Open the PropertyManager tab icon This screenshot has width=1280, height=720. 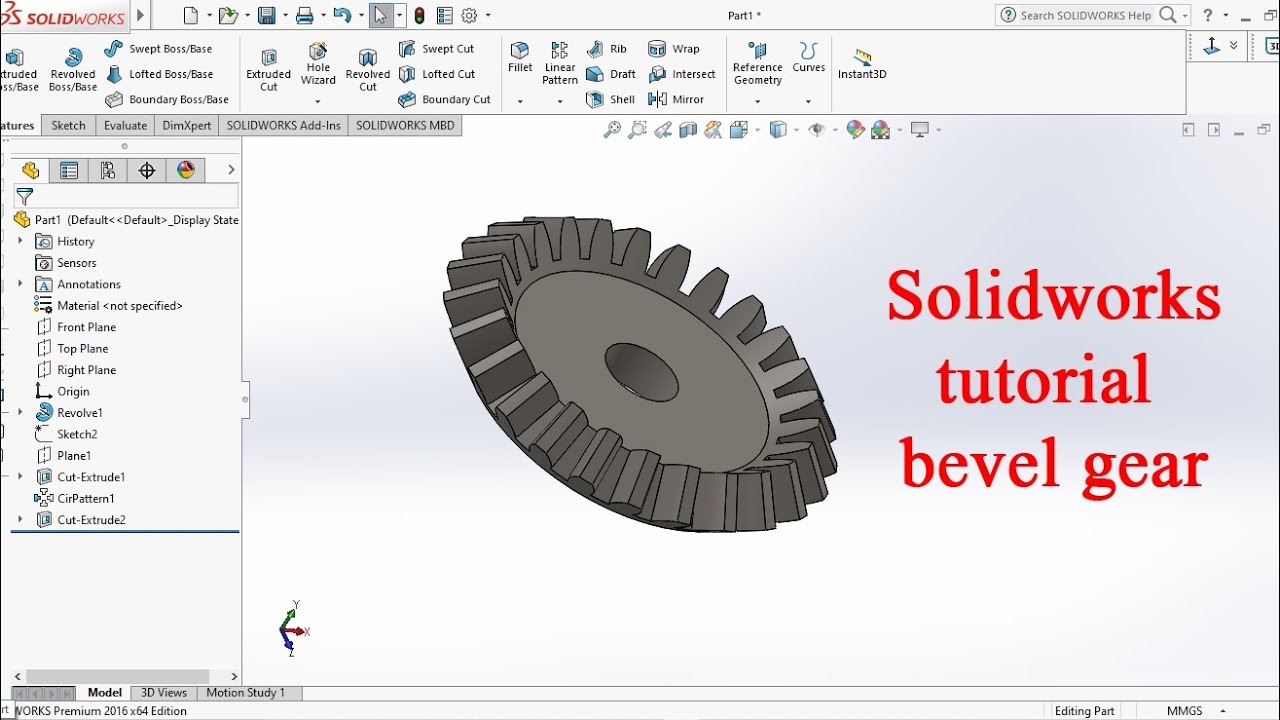(69, 170)
